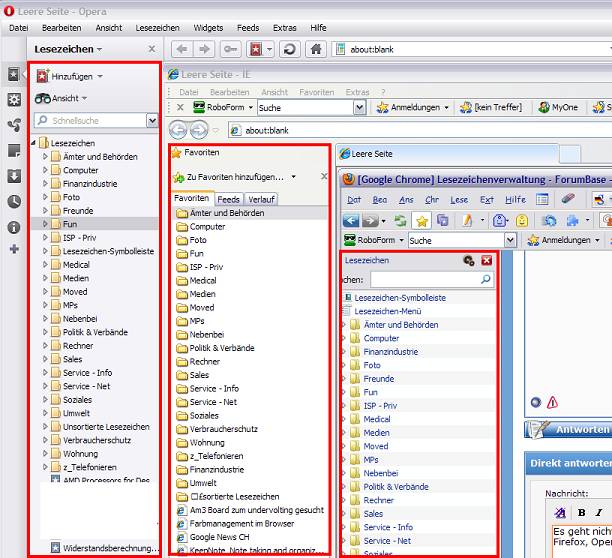Expand the Computer folder in Opera bookmarks
The height and width of the screenshot is (558, 612).
pyautogui.click(x=45, y=170)
